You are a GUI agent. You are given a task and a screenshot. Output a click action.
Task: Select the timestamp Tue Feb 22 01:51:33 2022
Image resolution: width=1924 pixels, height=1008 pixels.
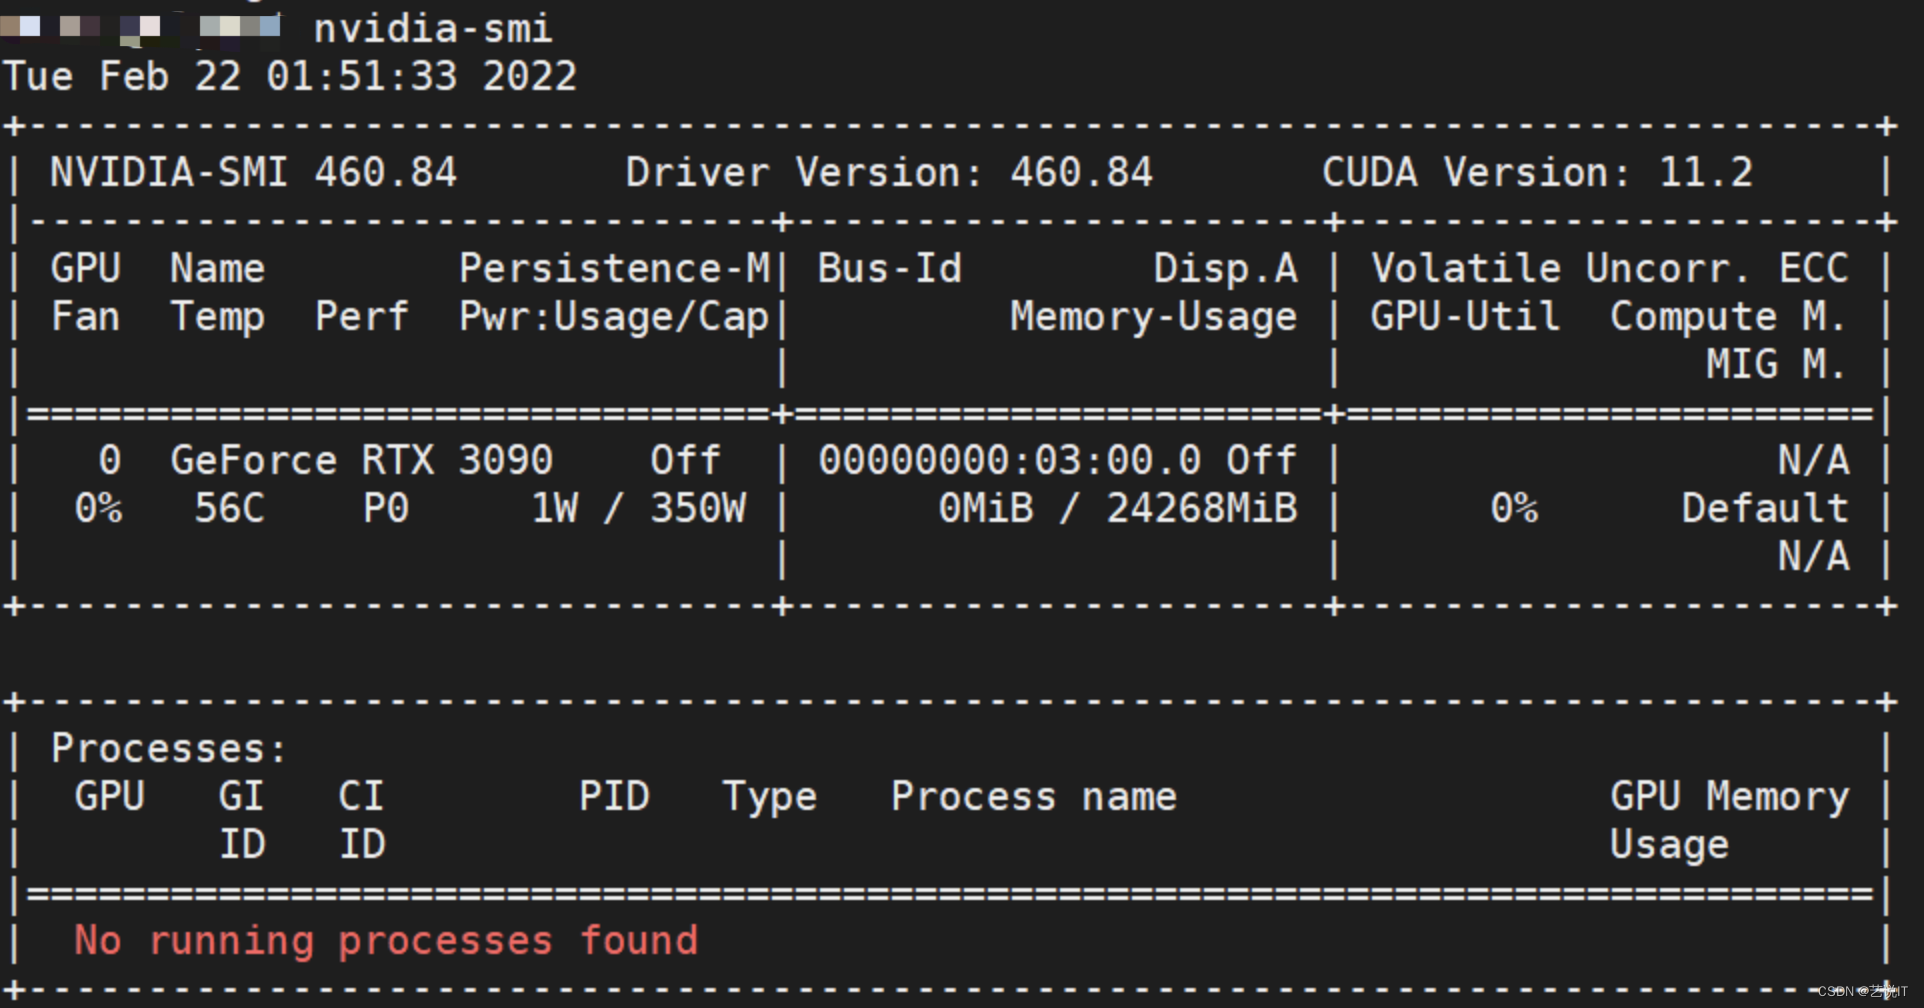click(291, 77)
